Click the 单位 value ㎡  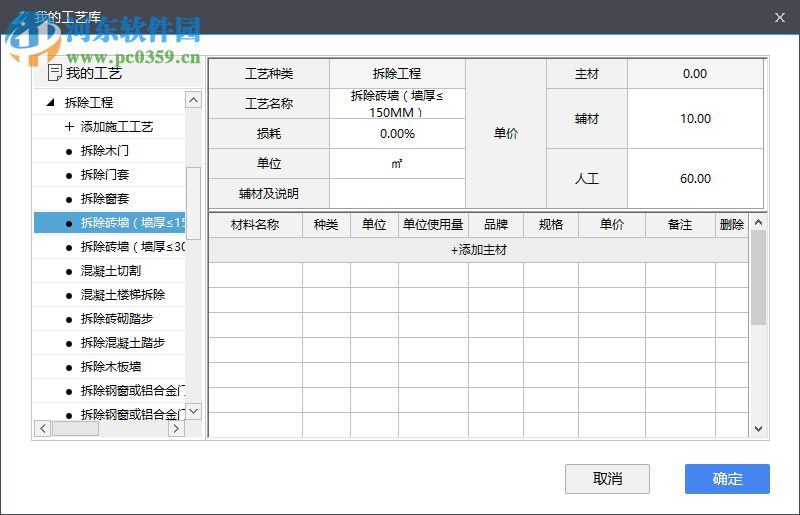tap(397, 164)
